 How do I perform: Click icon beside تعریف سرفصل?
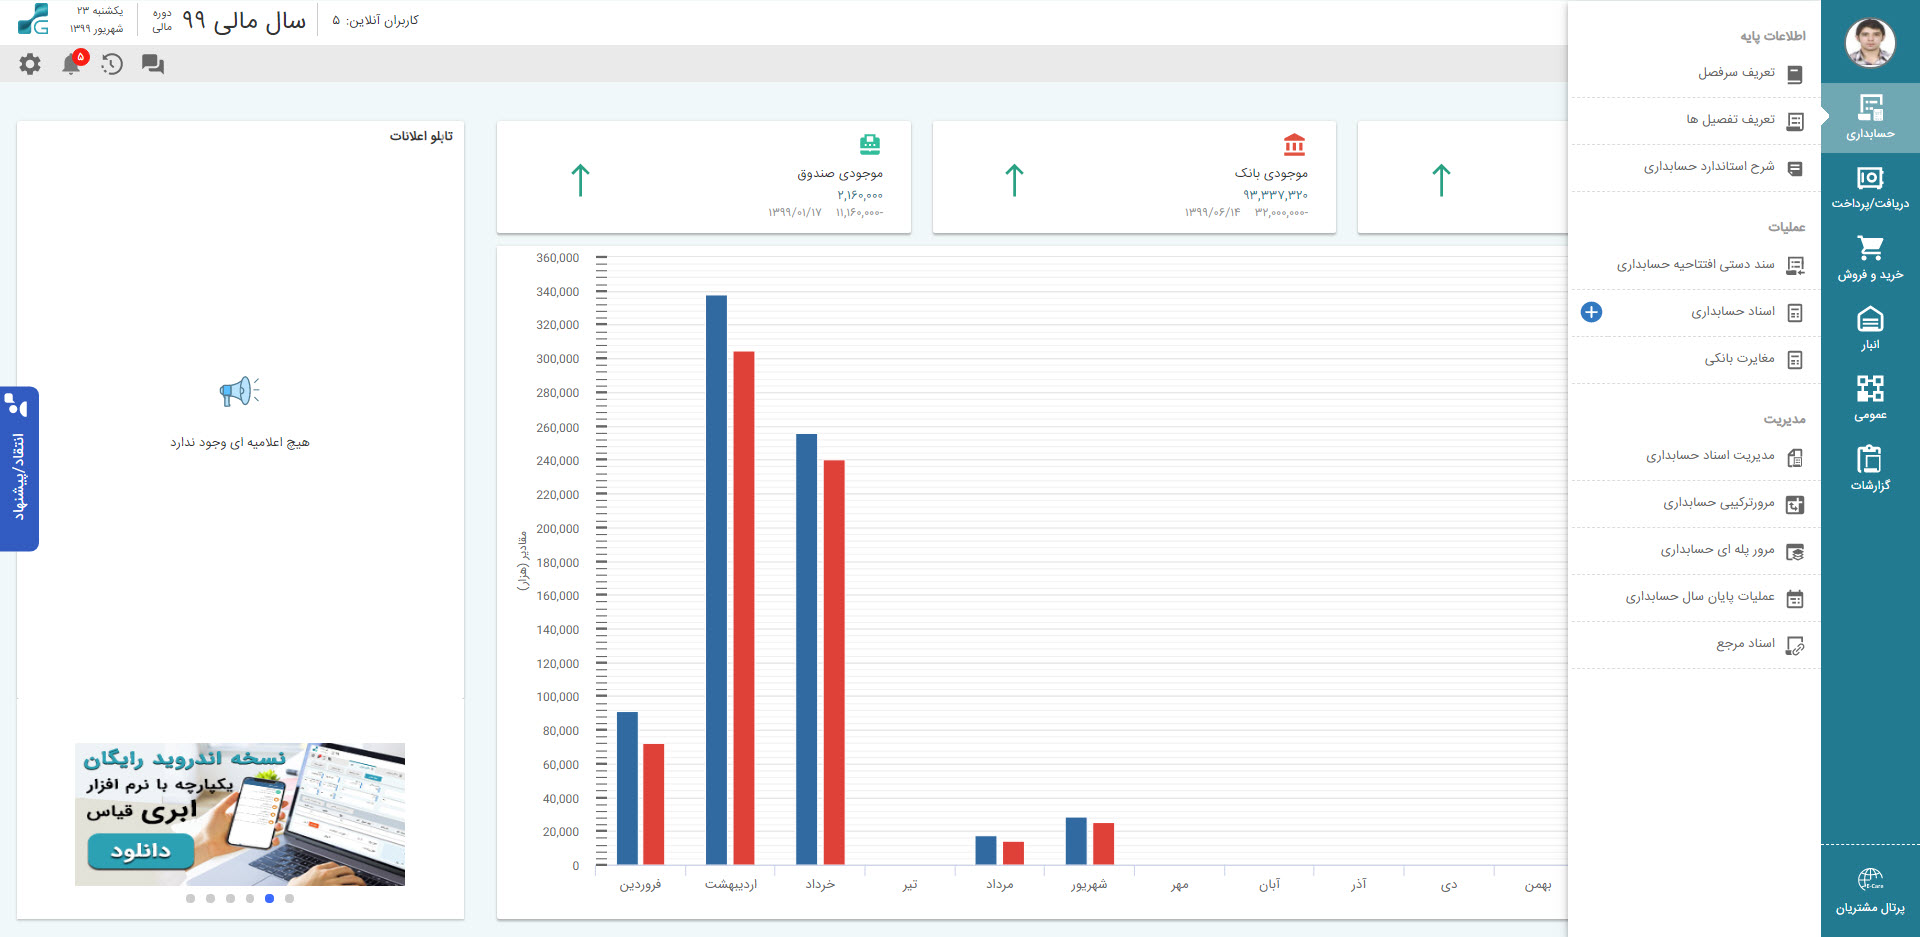(1795, 74)
